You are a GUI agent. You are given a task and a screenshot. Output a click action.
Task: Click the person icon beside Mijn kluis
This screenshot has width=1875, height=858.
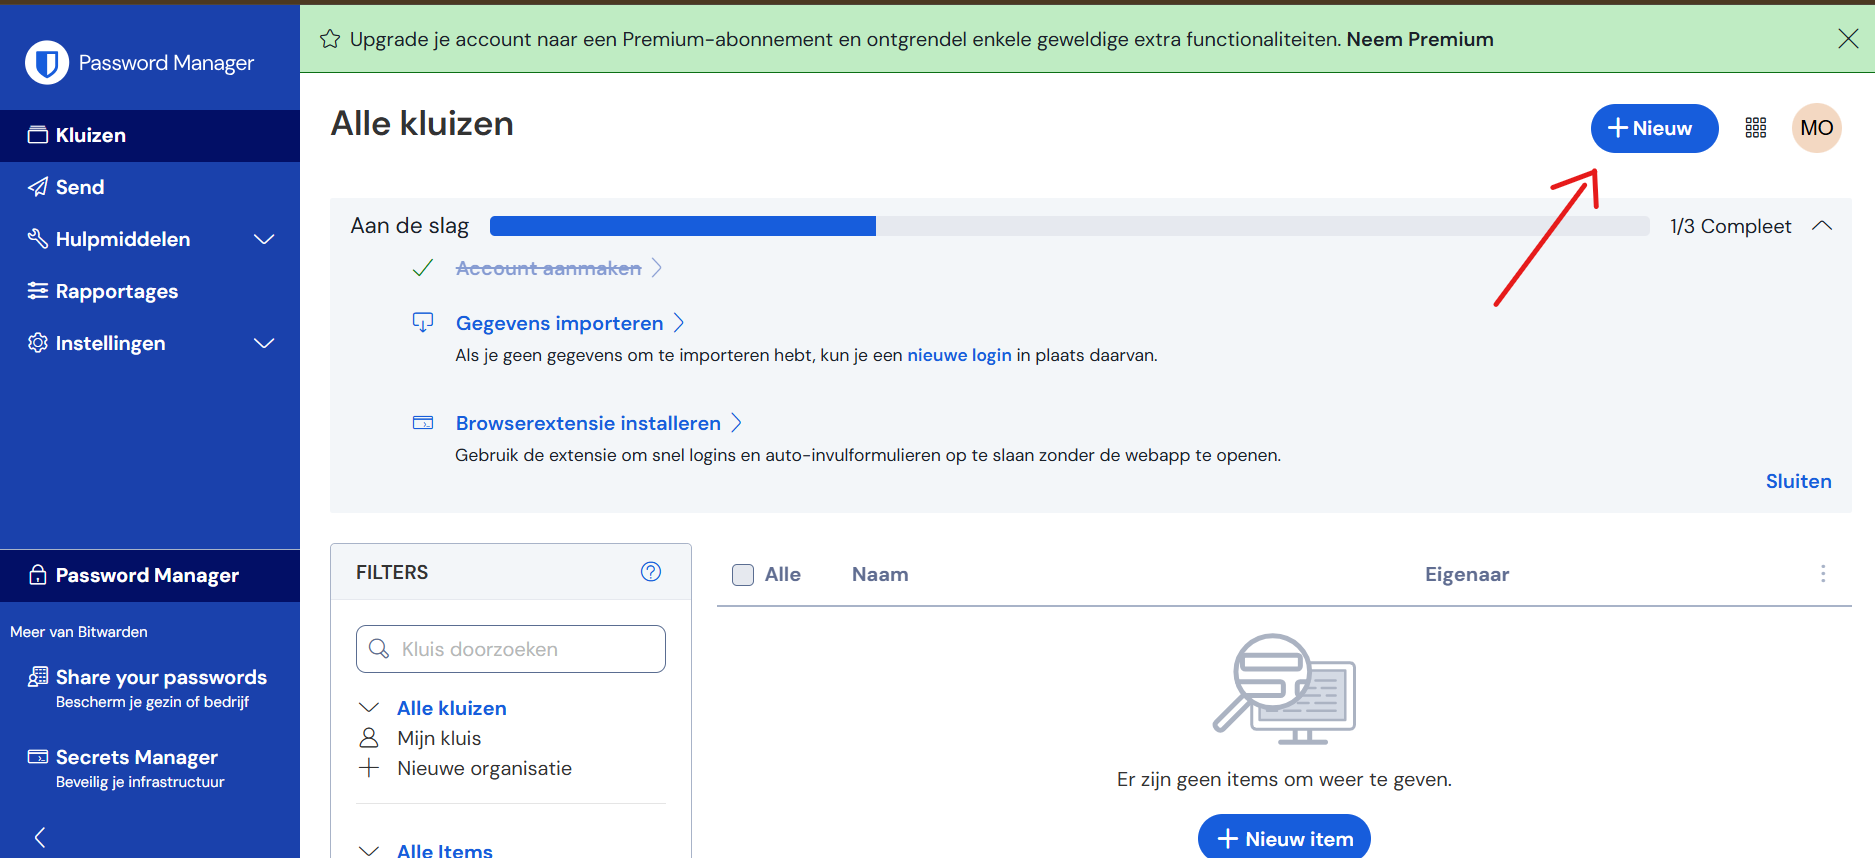pos(369,738)
